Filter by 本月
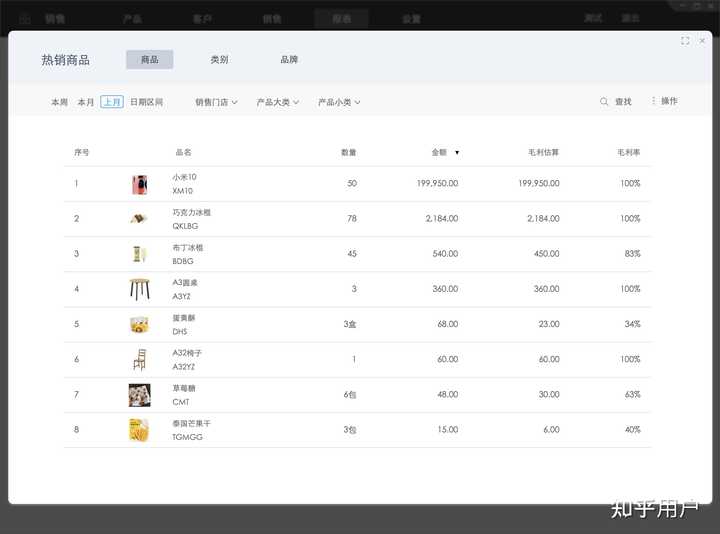 pos(86,102)
